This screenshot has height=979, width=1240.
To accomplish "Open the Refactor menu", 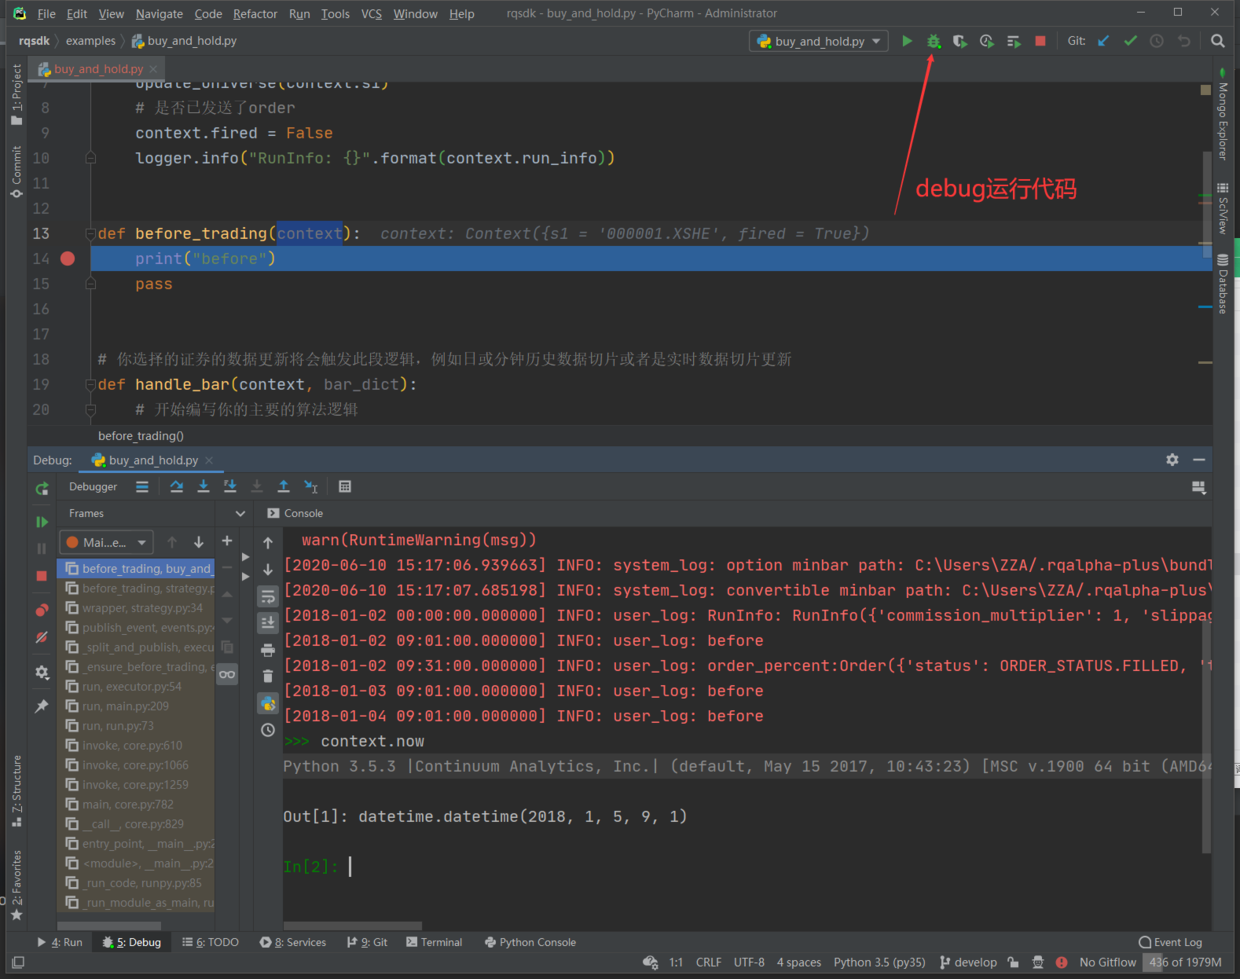I will 255,13.
